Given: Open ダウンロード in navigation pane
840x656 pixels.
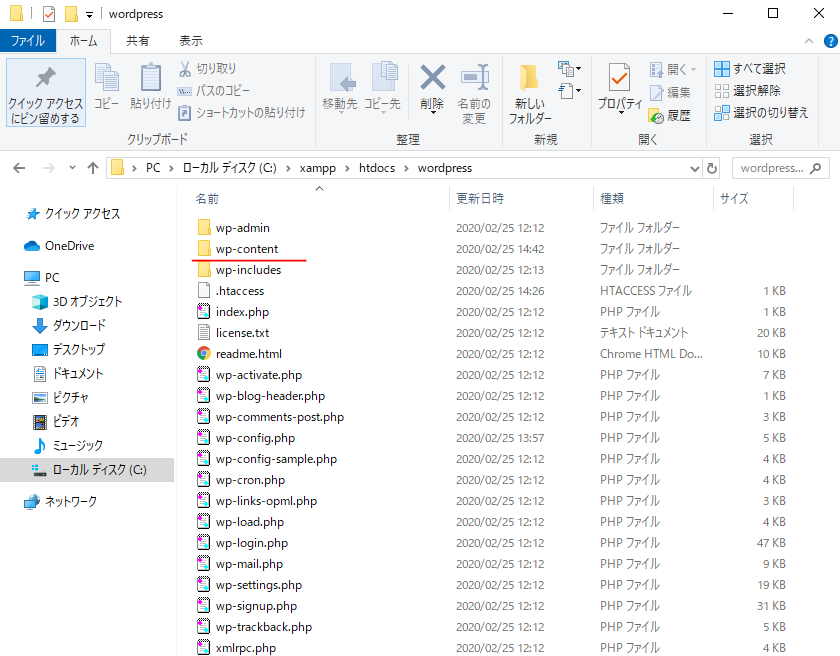Looking at the screenshot, I should point(69,325).
